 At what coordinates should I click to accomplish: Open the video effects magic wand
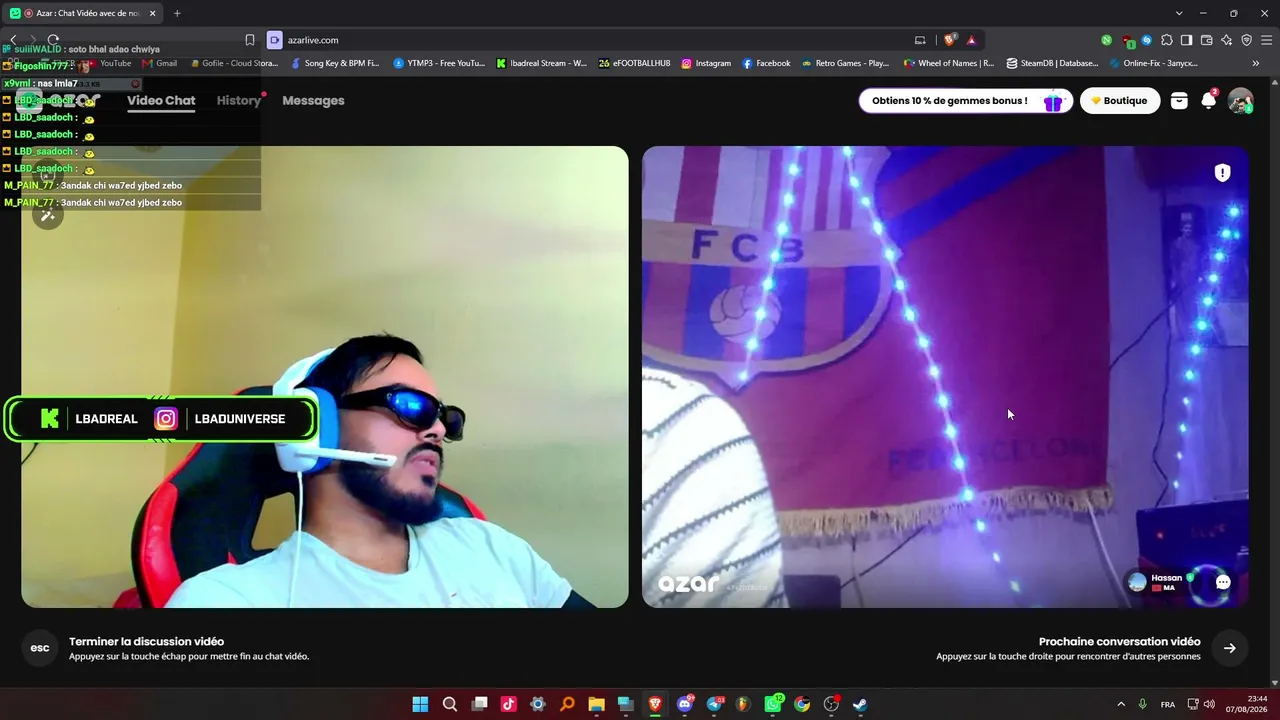click(47, 214)
